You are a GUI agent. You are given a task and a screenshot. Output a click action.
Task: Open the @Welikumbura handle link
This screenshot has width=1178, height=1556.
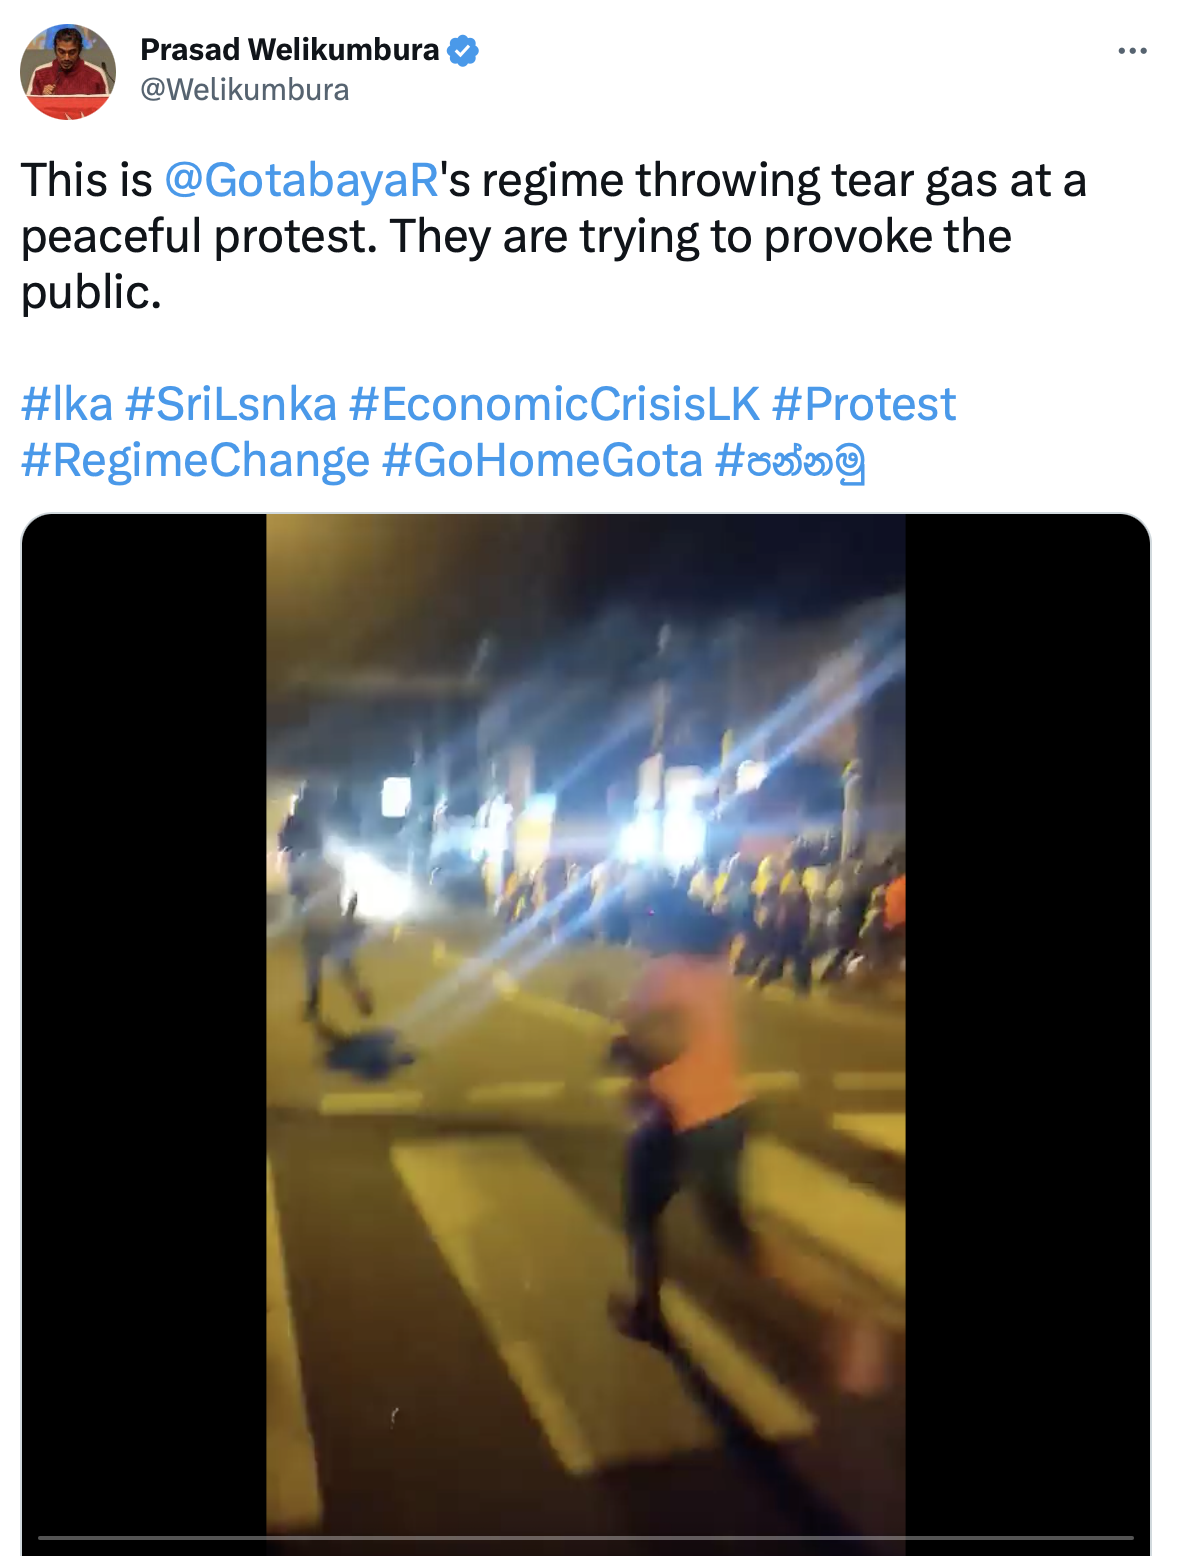245,90
